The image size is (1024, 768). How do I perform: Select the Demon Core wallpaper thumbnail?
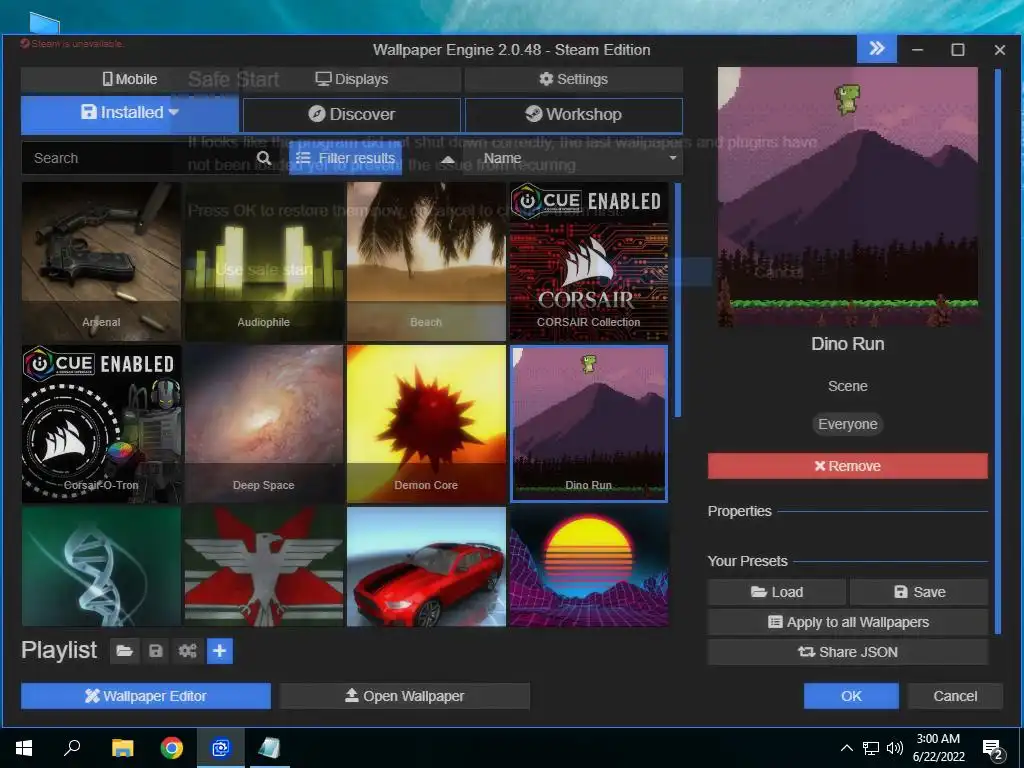(x=426, y=424)
